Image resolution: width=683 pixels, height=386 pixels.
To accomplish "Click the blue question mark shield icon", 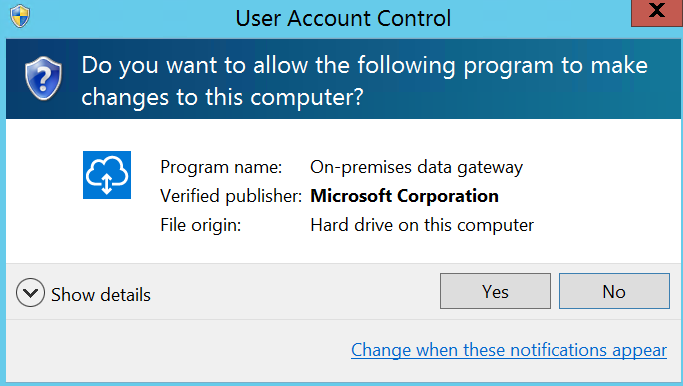I will click(x=43, y=78).
